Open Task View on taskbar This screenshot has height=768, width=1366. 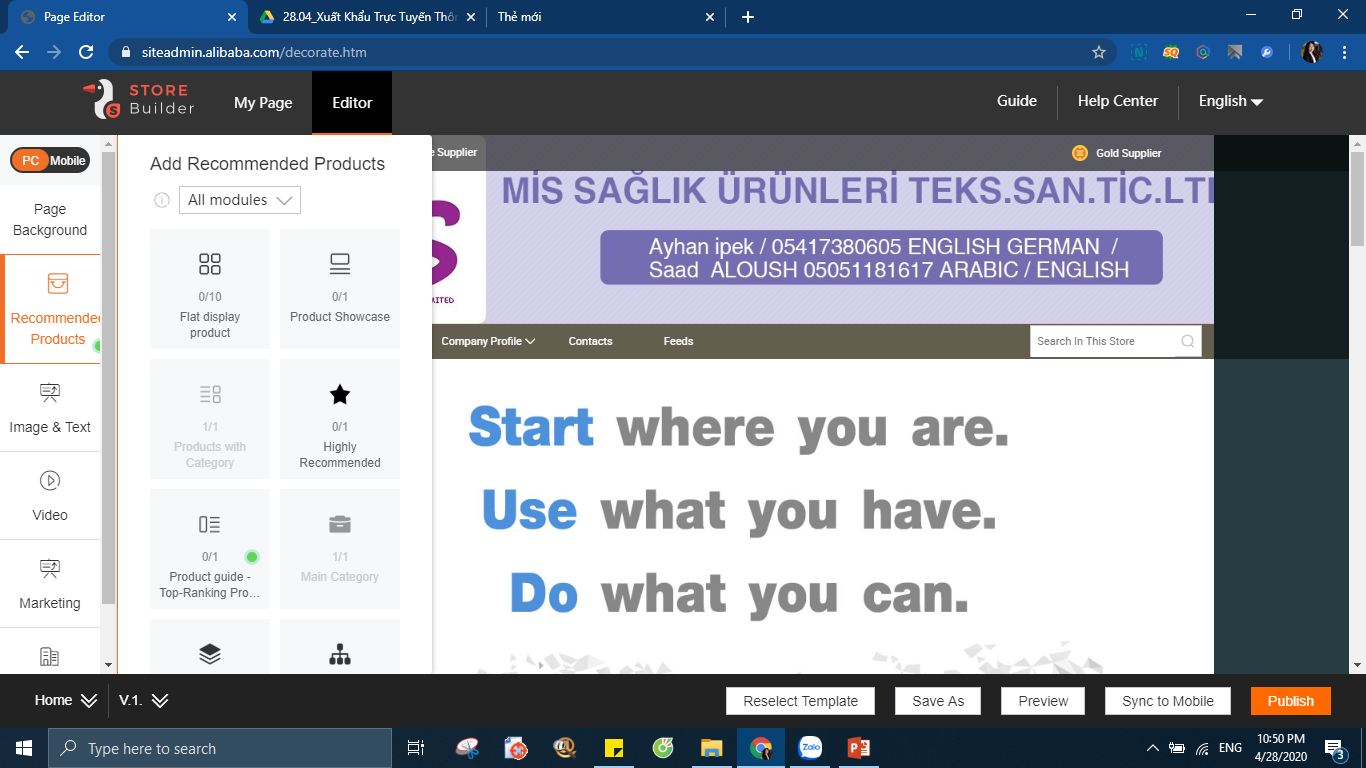click(416, 748)
